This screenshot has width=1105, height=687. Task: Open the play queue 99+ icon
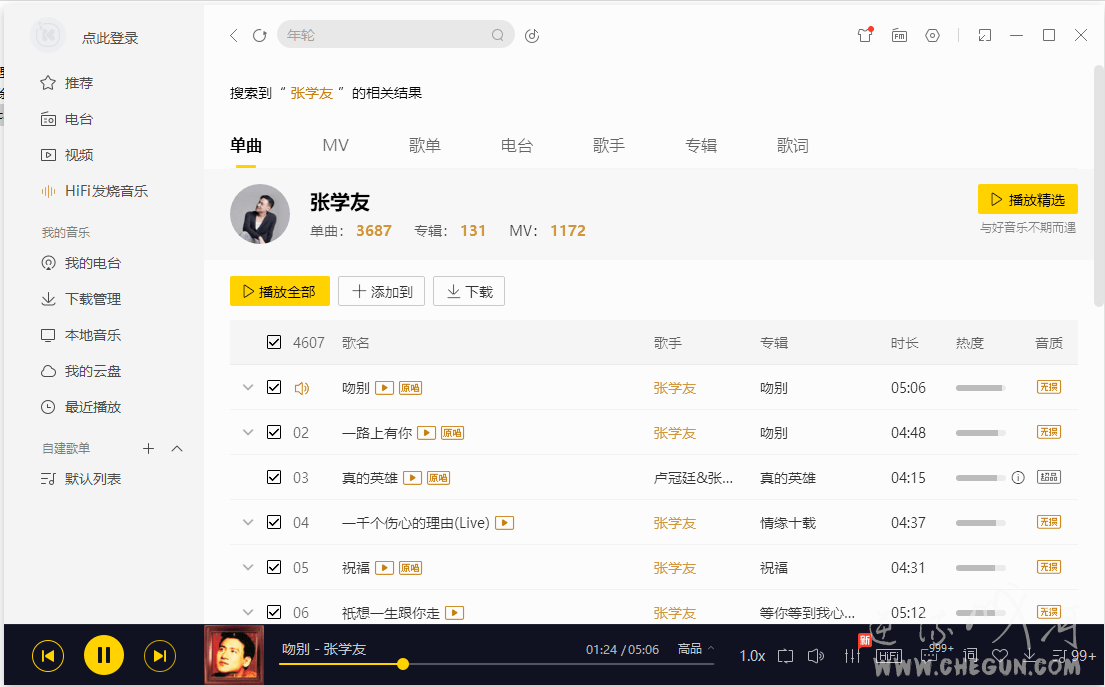tap(1074, 656)
